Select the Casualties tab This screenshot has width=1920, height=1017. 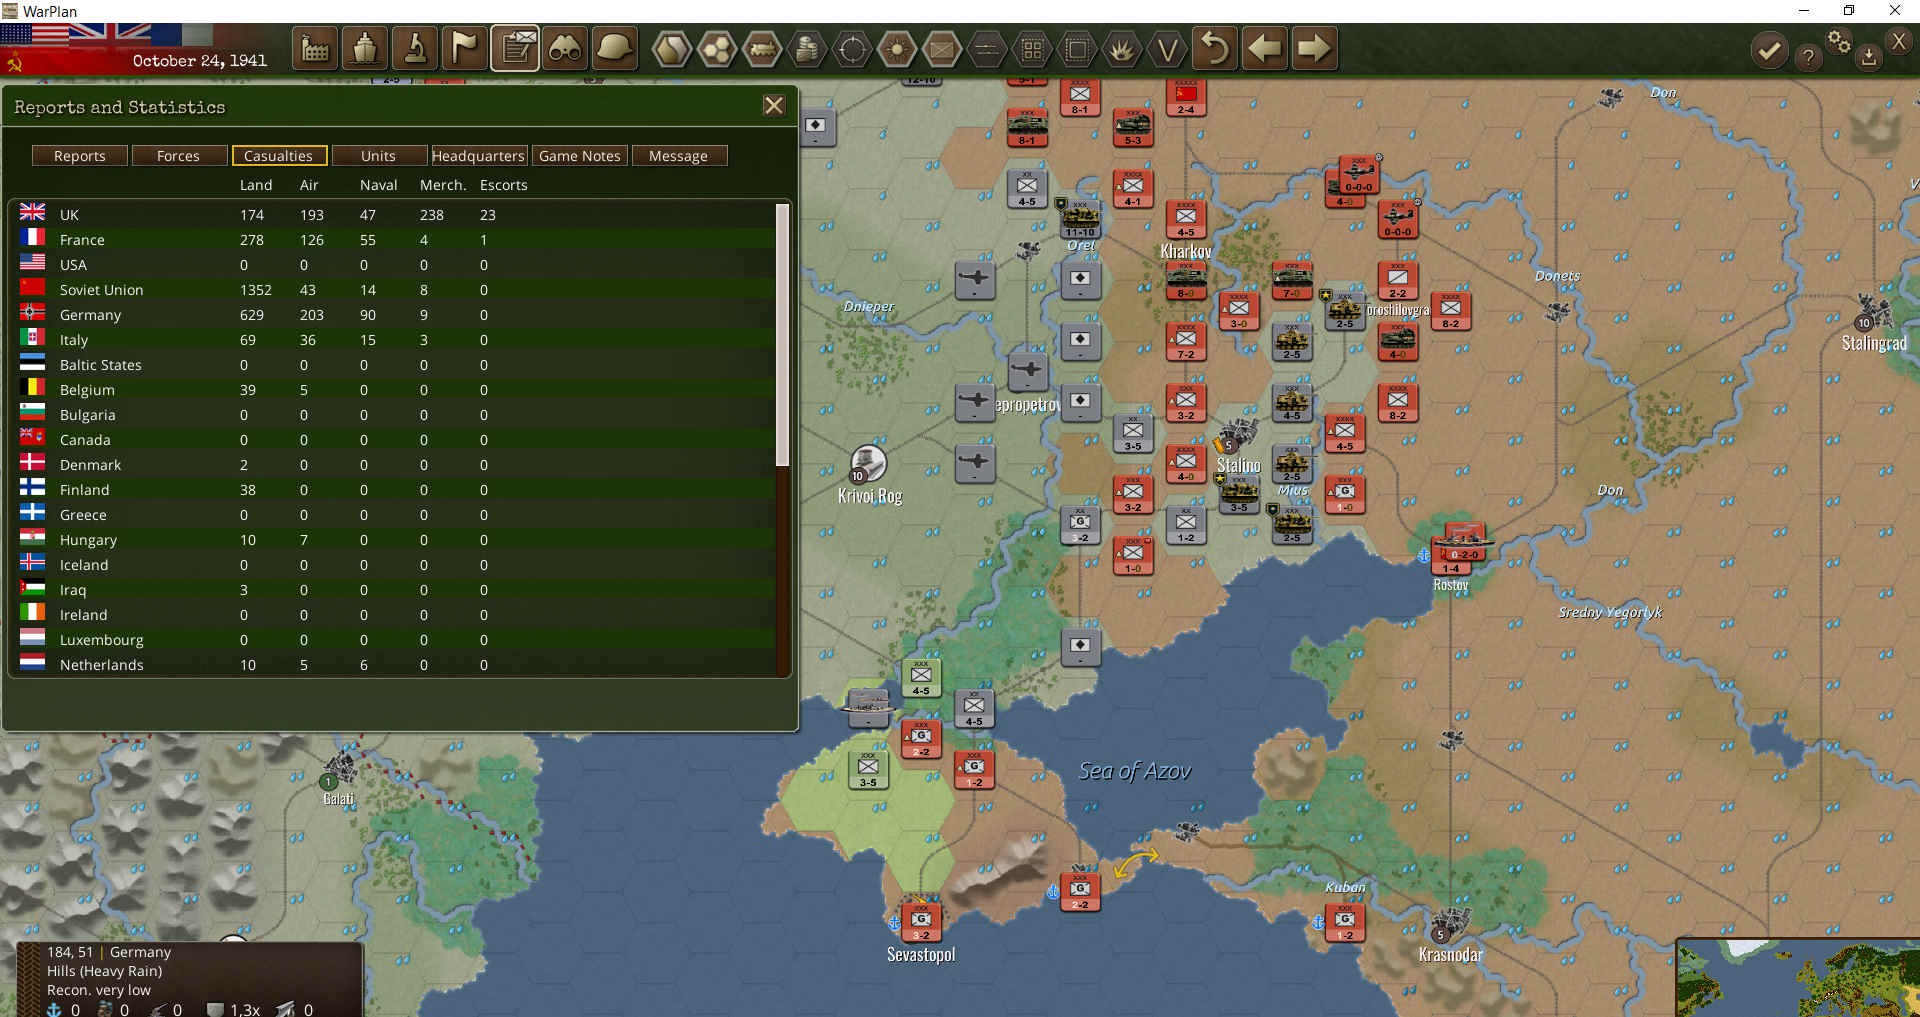click(278, 156)
